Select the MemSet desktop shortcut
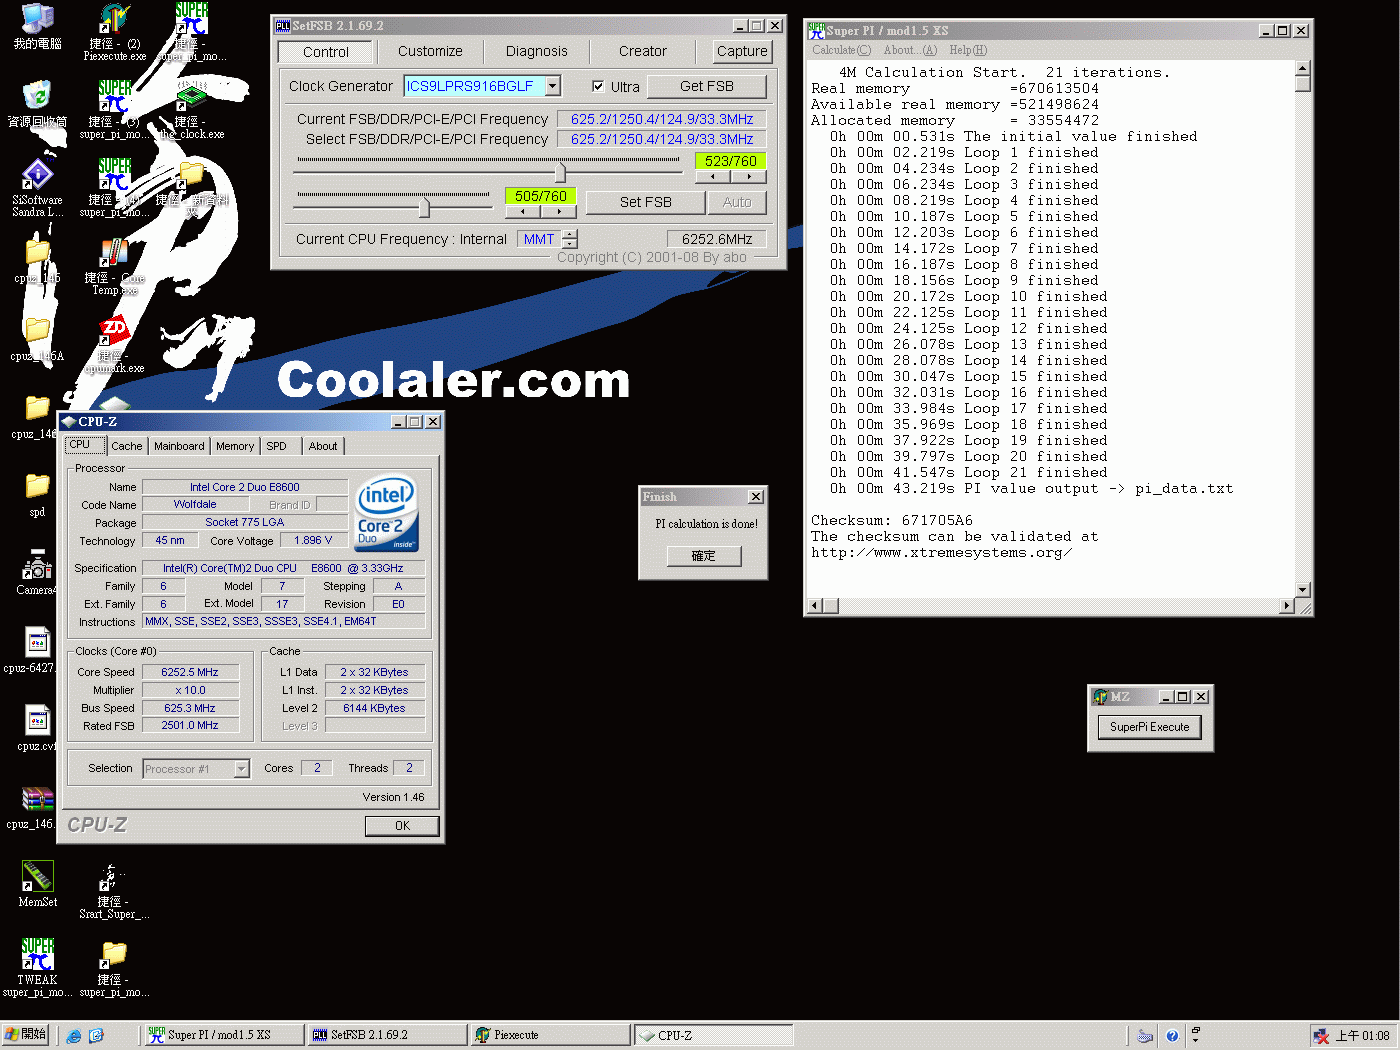The image size is (1400, 1050). (37, 884)
